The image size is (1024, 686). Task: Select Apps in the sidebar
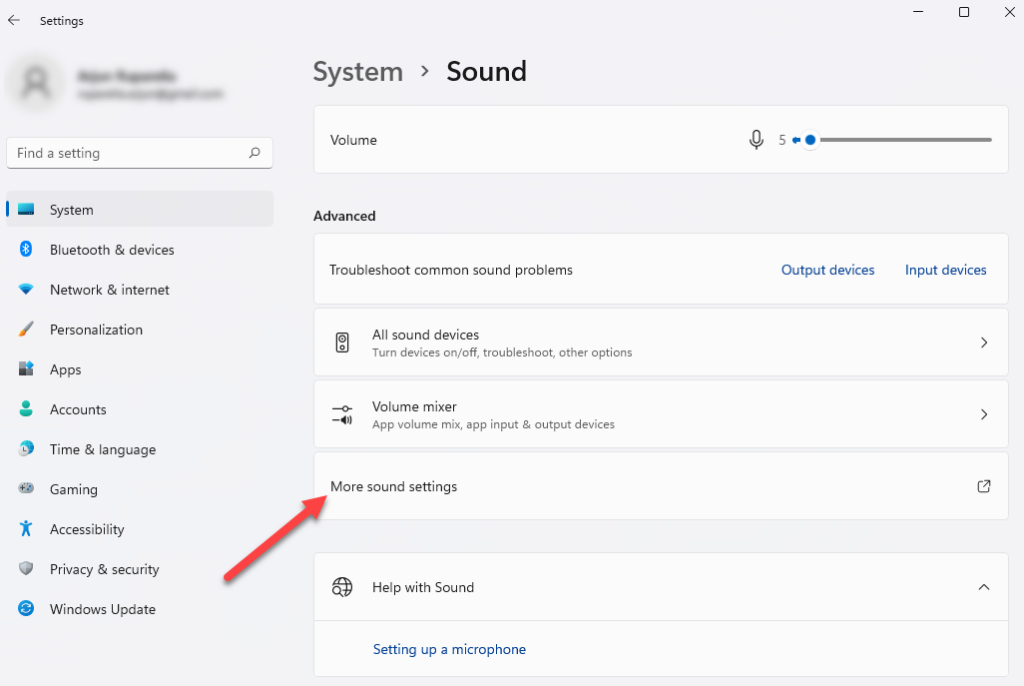pos(66,370)
